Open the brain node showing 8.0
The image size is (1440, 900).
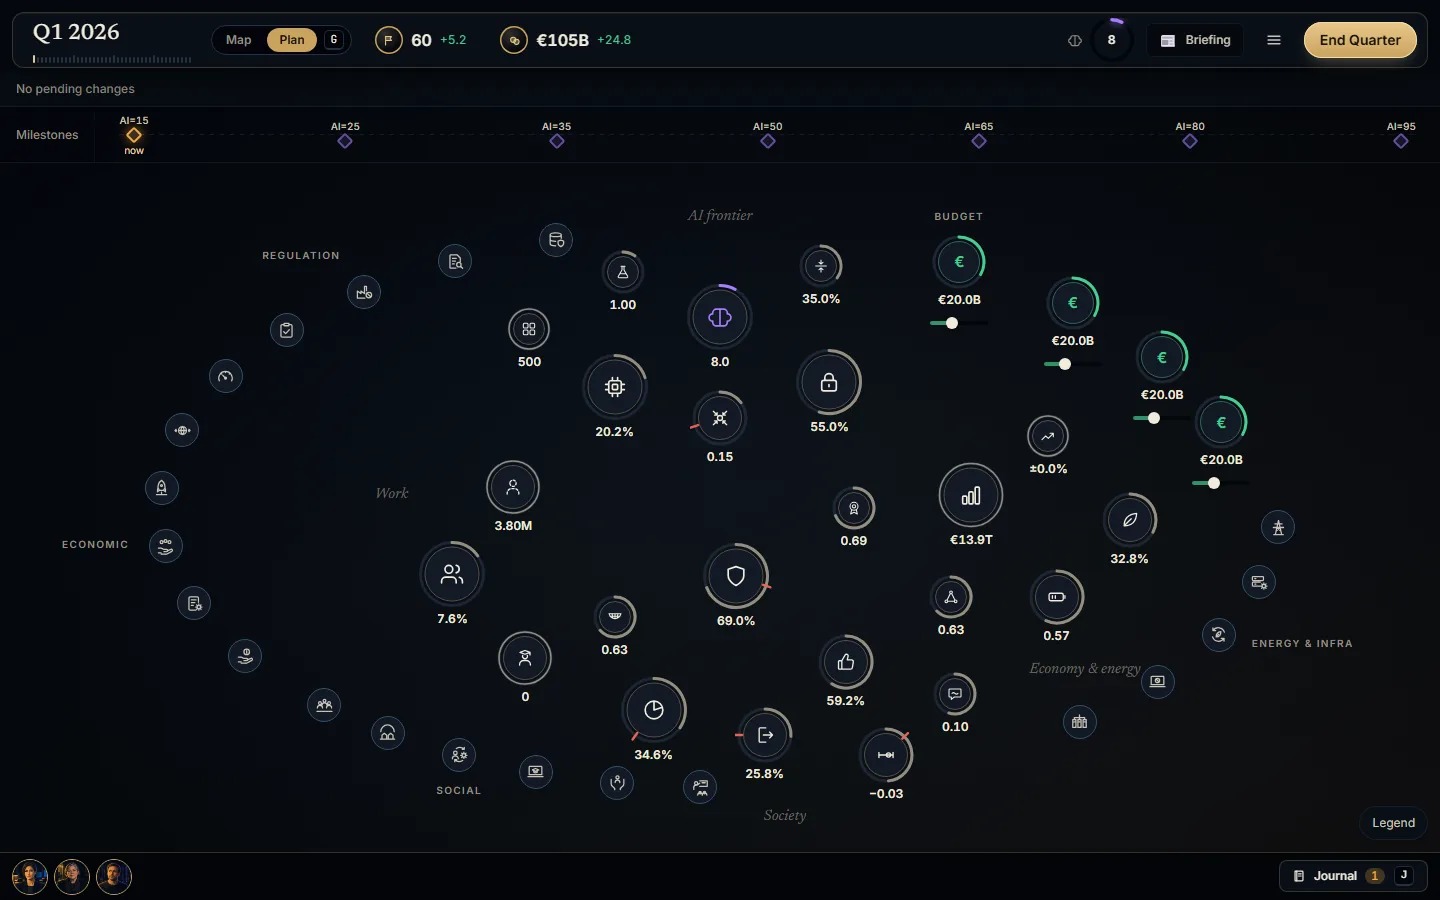[720, 317]
